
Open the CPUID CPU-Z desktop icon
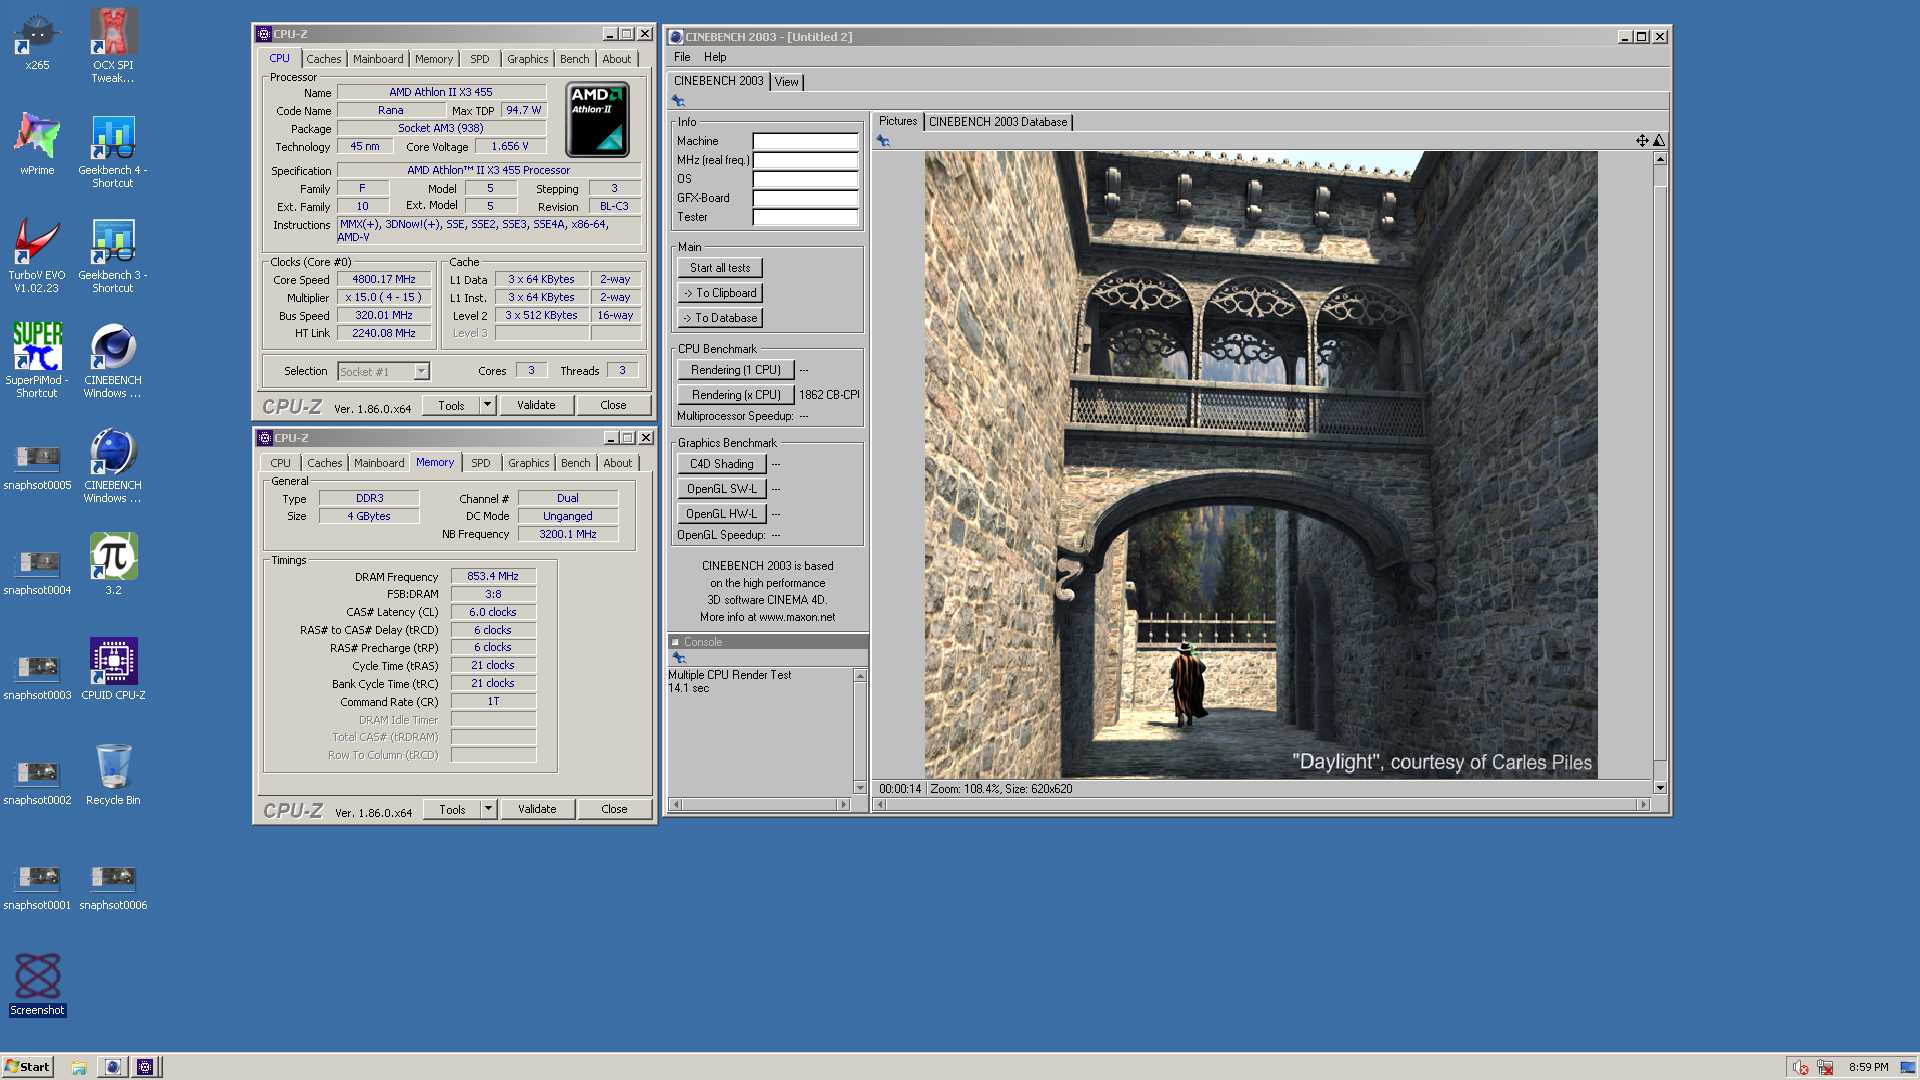point(113,669)
